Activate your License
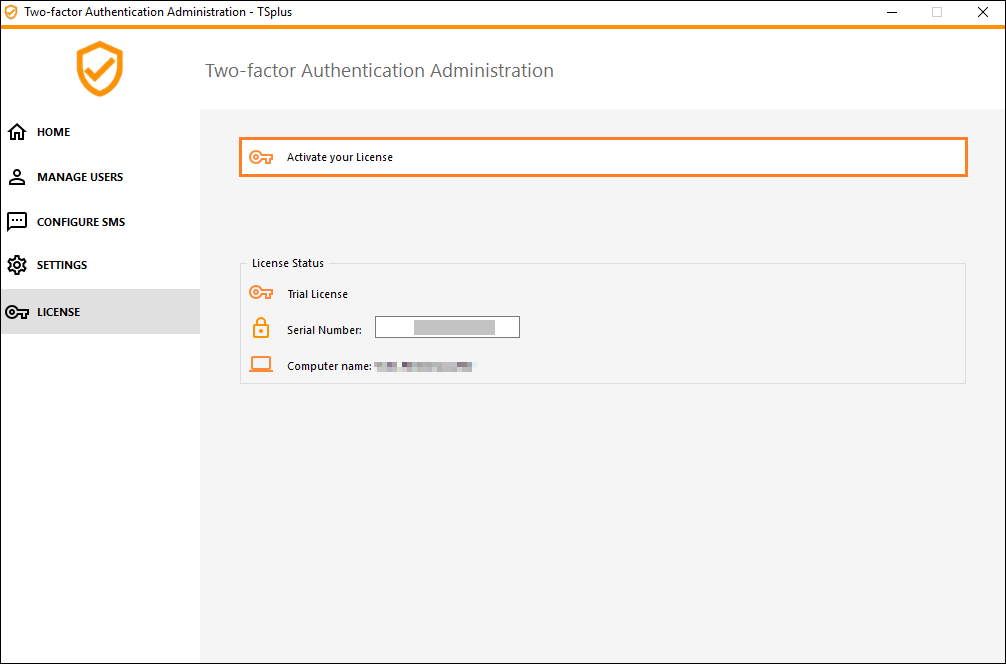 (602, 156)
